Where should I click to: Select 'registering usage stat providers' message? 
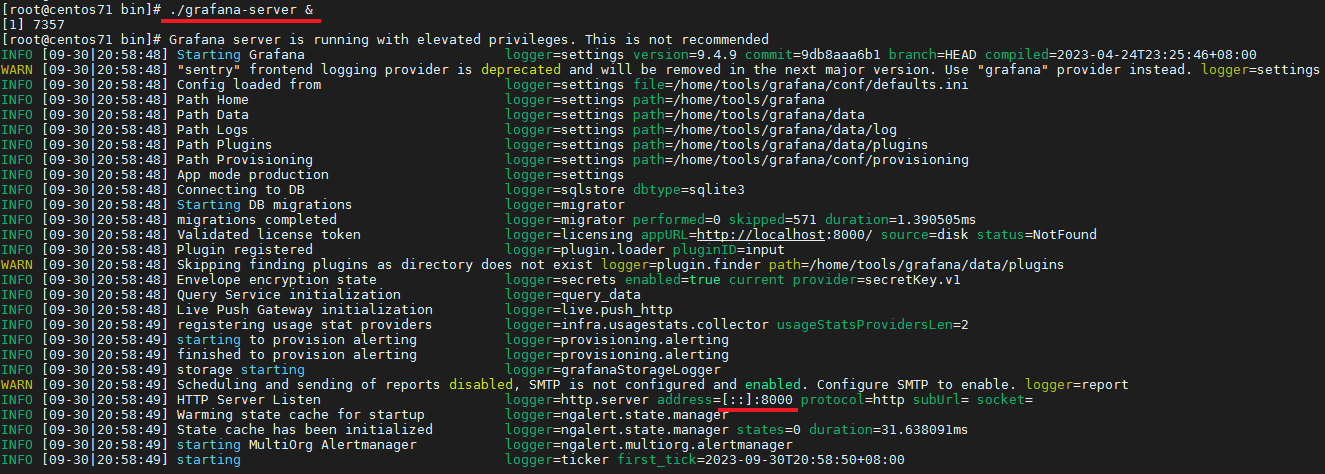[304, 325]
